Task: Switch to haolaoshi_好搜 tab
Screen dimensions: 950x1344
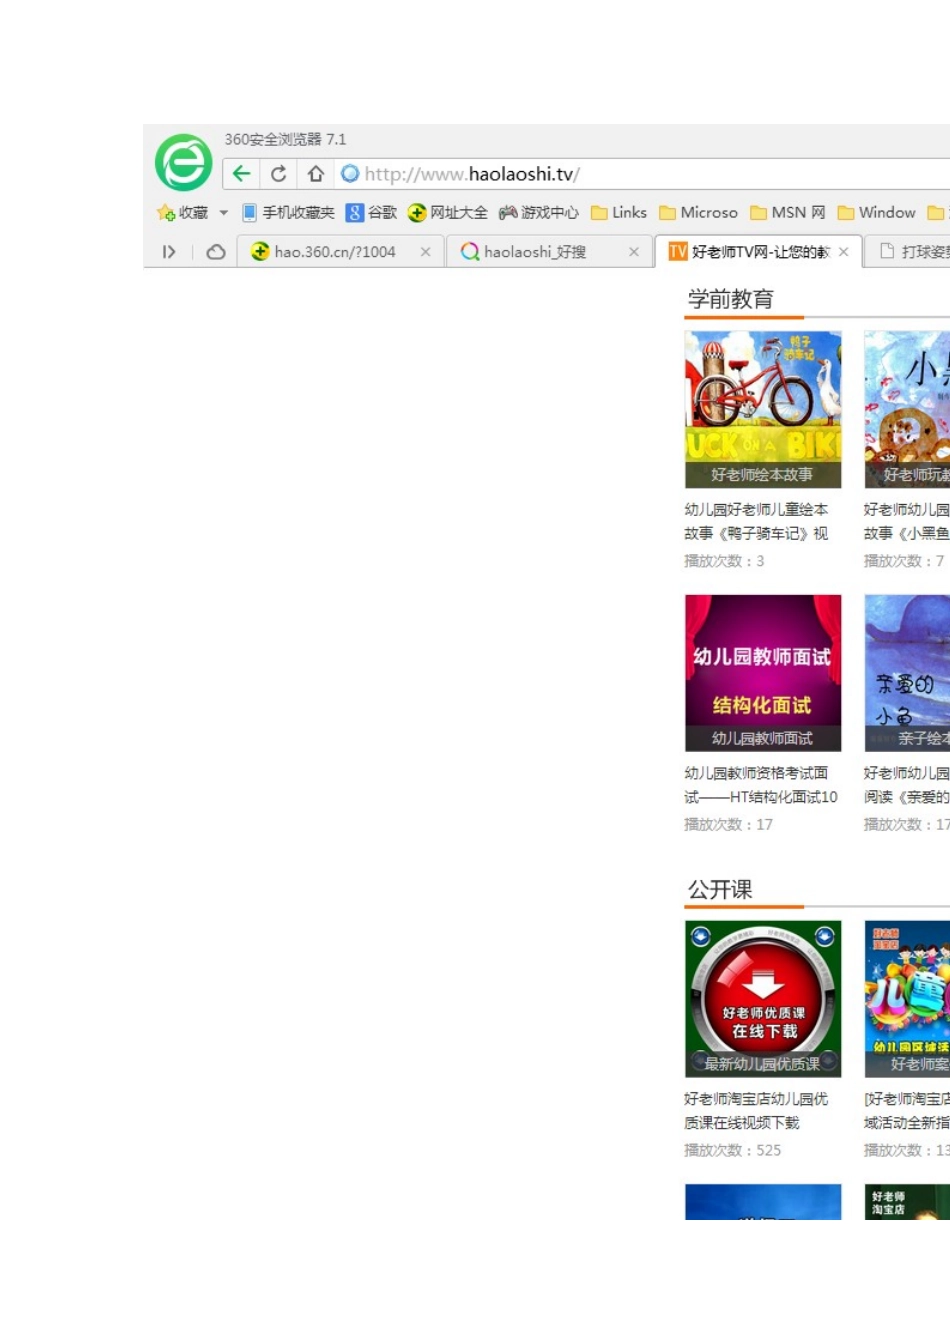Action: 535,252
